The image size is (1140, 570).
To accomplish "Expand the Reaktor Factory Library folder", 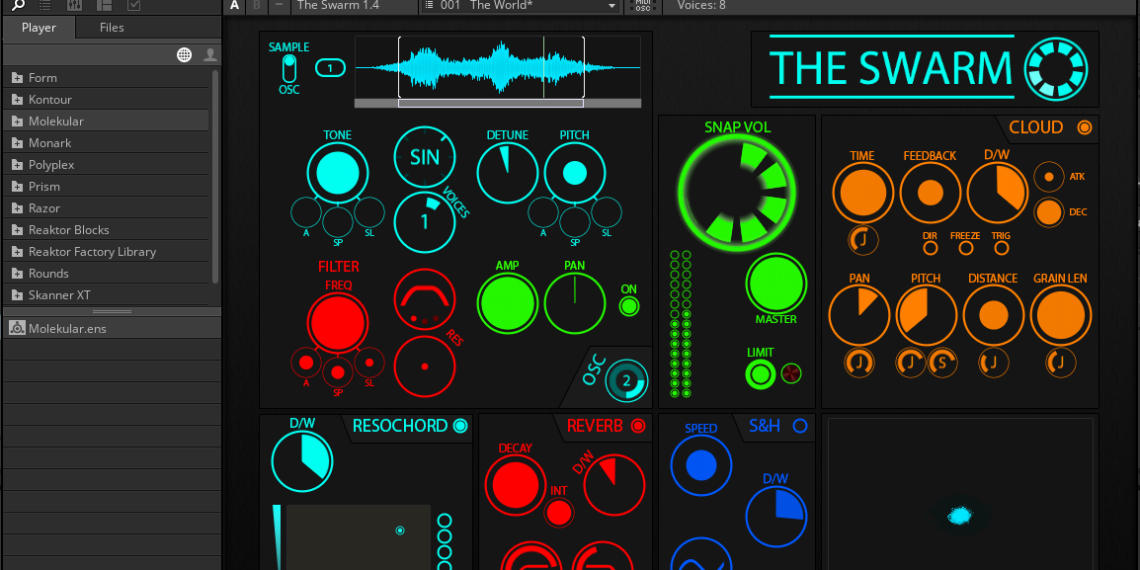I will 92,252.
